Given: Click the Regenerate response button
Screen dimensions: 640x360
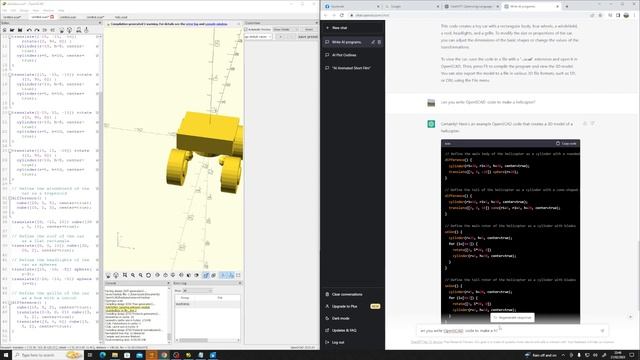Looking at the screenshot, I should [512, 317].
